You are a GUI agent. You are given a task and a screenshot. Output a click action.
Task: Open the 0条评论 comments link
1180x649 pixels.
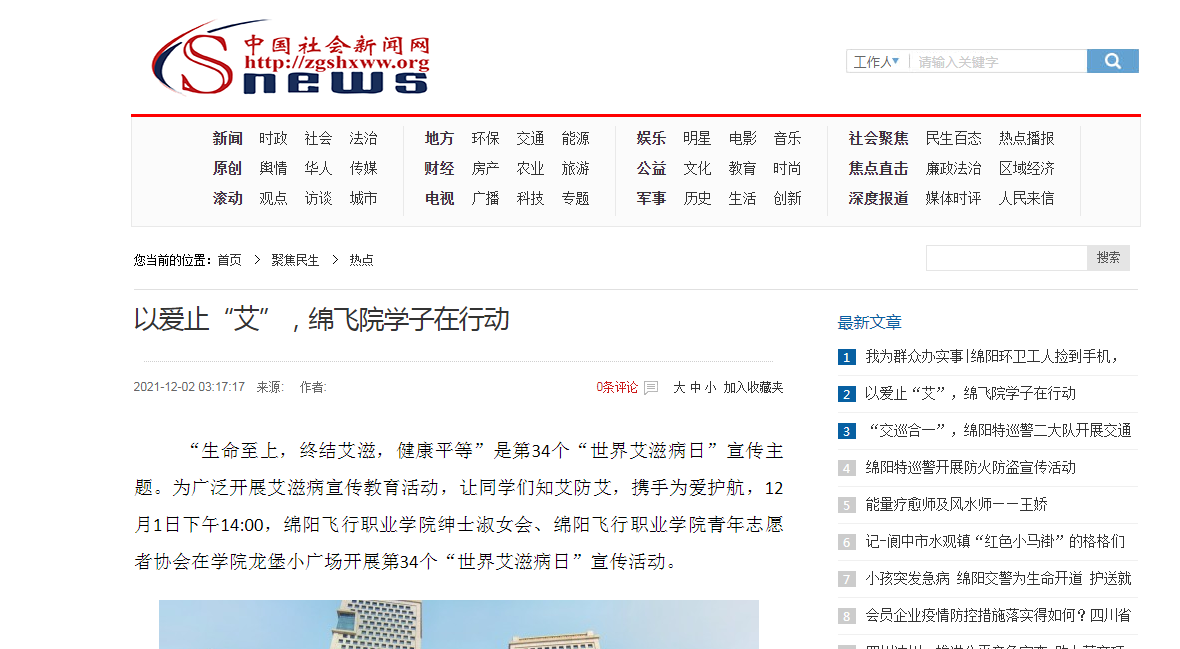[x=617, y=387]
